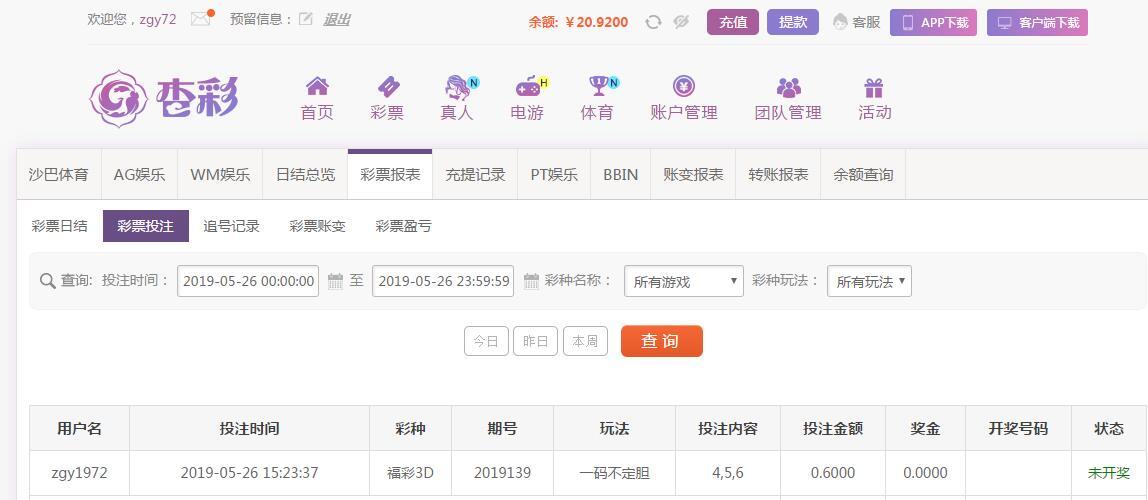Viewport: 1148px width, 500px height.
Task: Click the bet amount 0.6000
Action: (833, 473)
